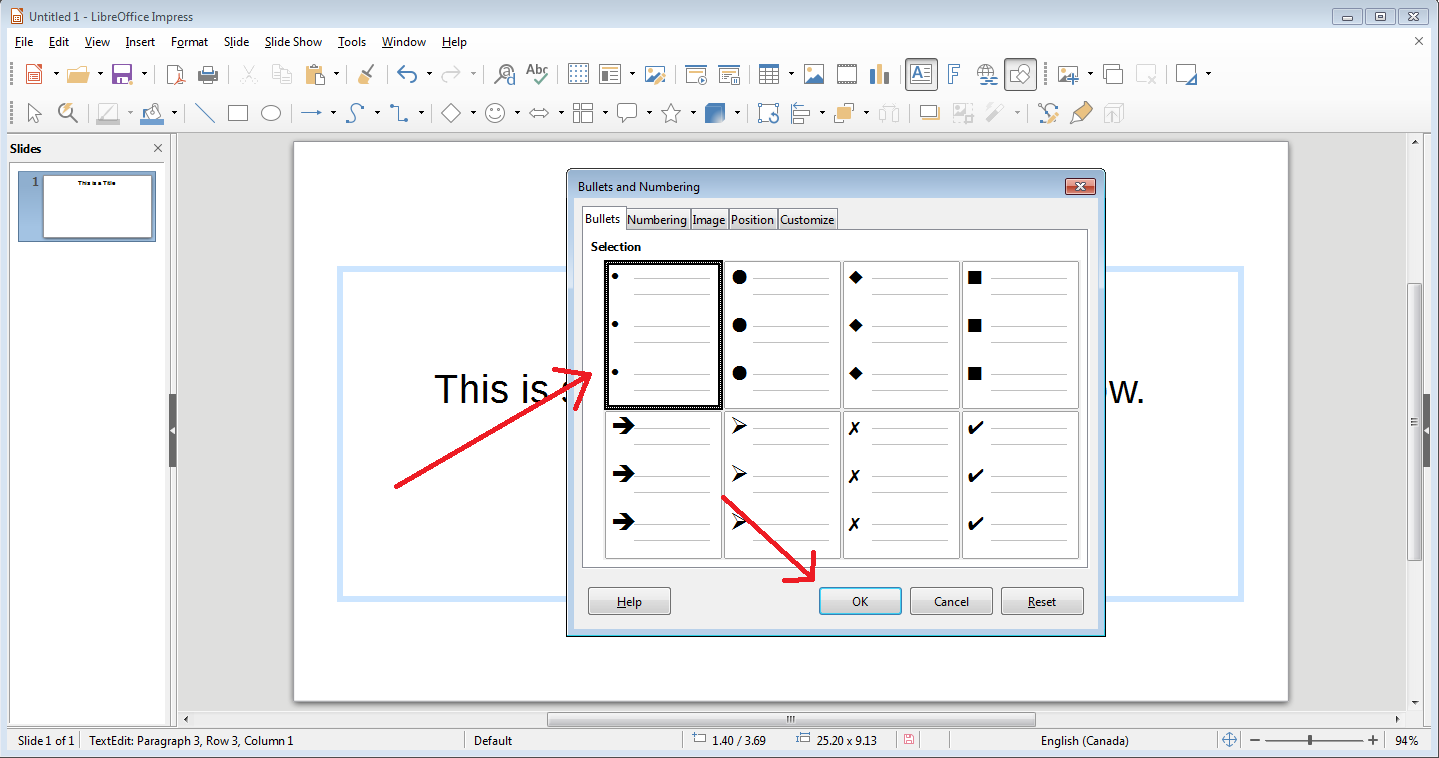
Task: Click the Insert Chart icon
Action: [880, 74]
